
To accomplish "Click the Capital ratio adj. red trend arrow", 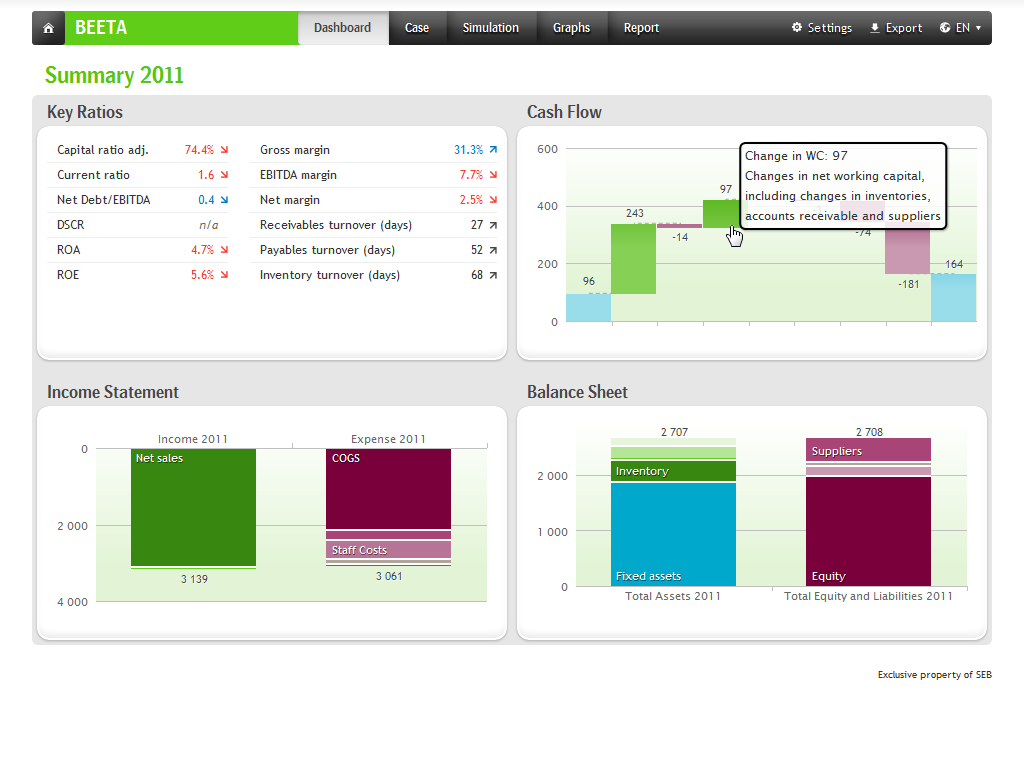I will [x=224, y=150].
